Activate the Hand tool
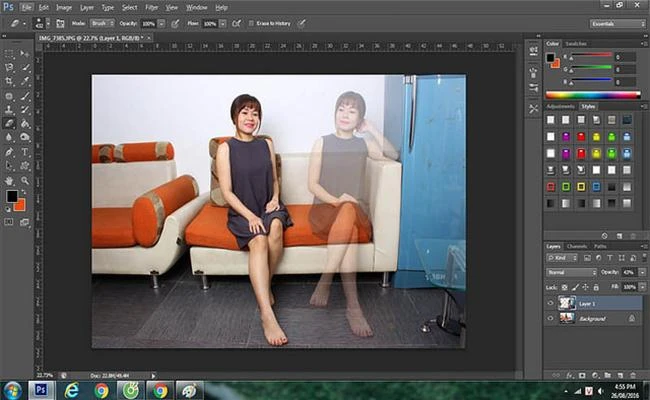Screen dimensions: 650x400 (x=9, y=180)
